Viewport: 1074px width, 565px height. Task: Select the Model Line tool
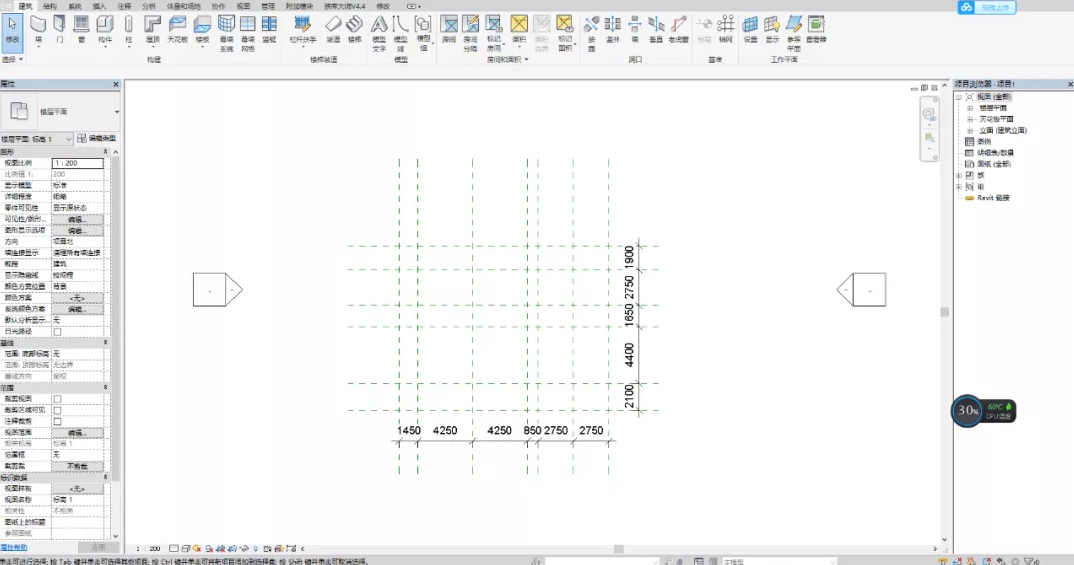(401, 32)
